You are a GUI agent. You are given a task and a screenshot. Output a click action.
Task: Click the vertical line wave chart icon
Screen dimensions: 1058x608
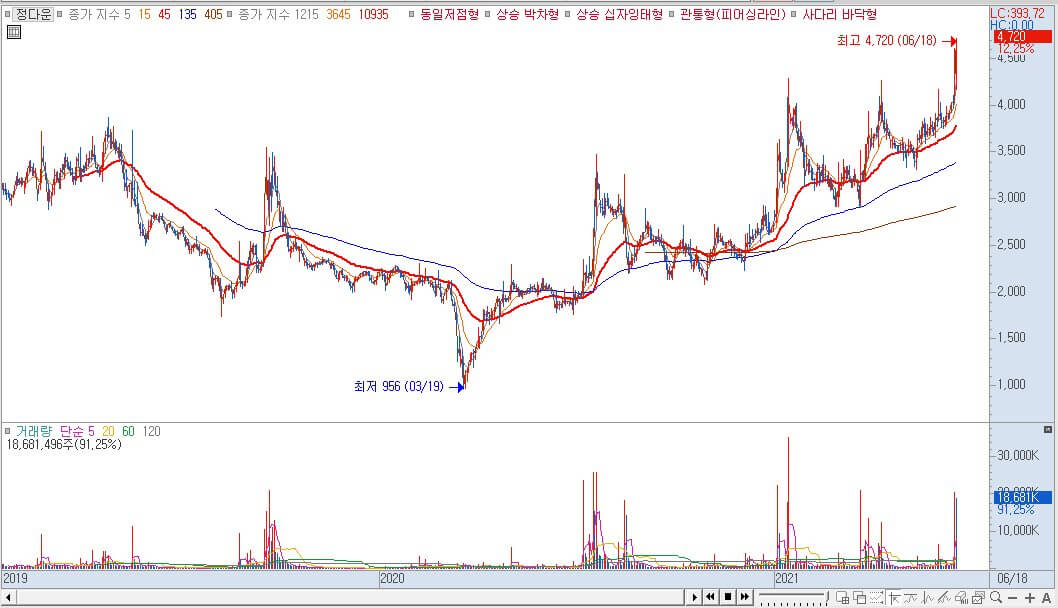928,597
